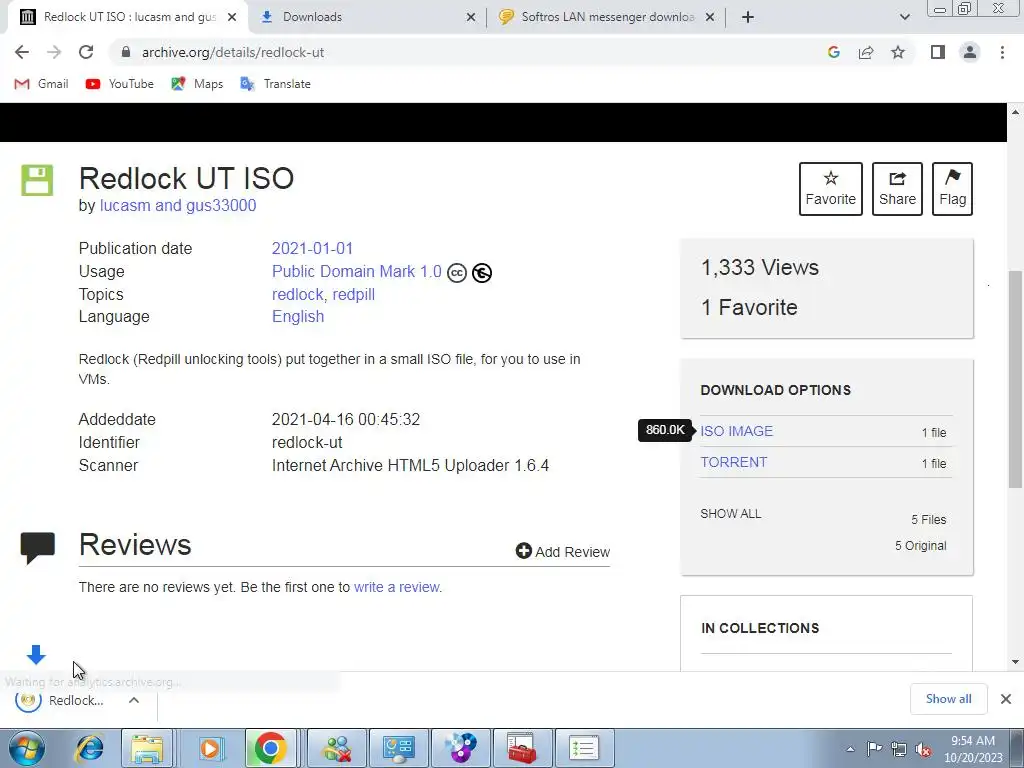Image resolution: width=1024 pixels, height=768 pixels.
Task: Click the address bar URL field
Action: click(x=464, y=52)
